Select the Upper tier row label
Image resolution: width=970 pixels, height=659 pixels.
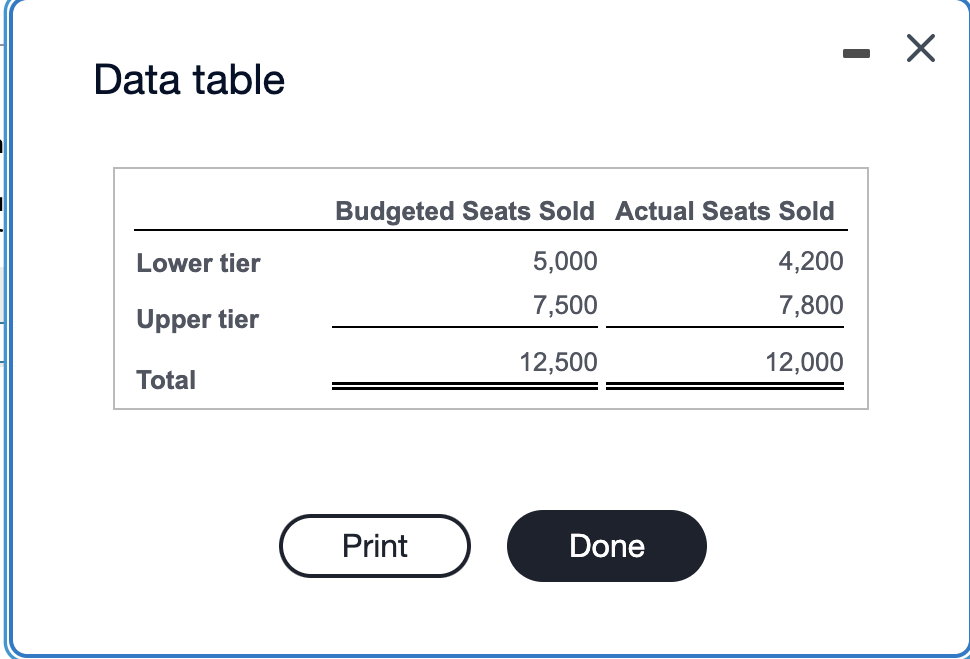point(197,319)
